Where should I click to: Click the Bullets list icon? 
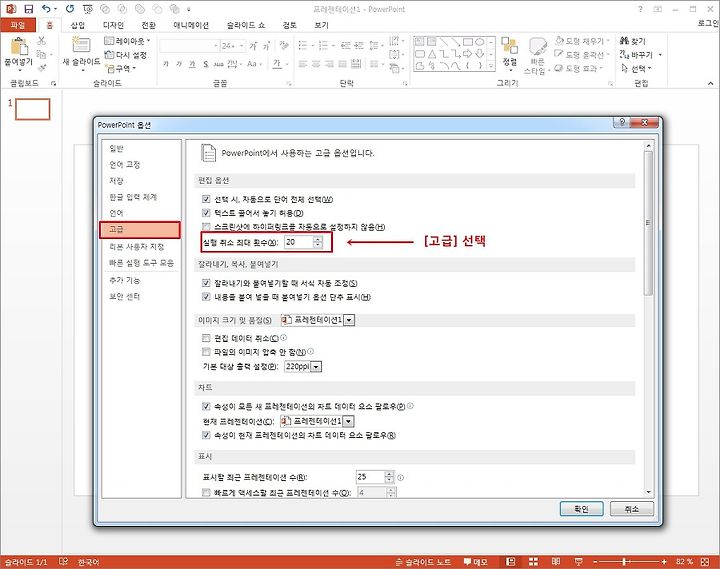[x=303, y=45]
